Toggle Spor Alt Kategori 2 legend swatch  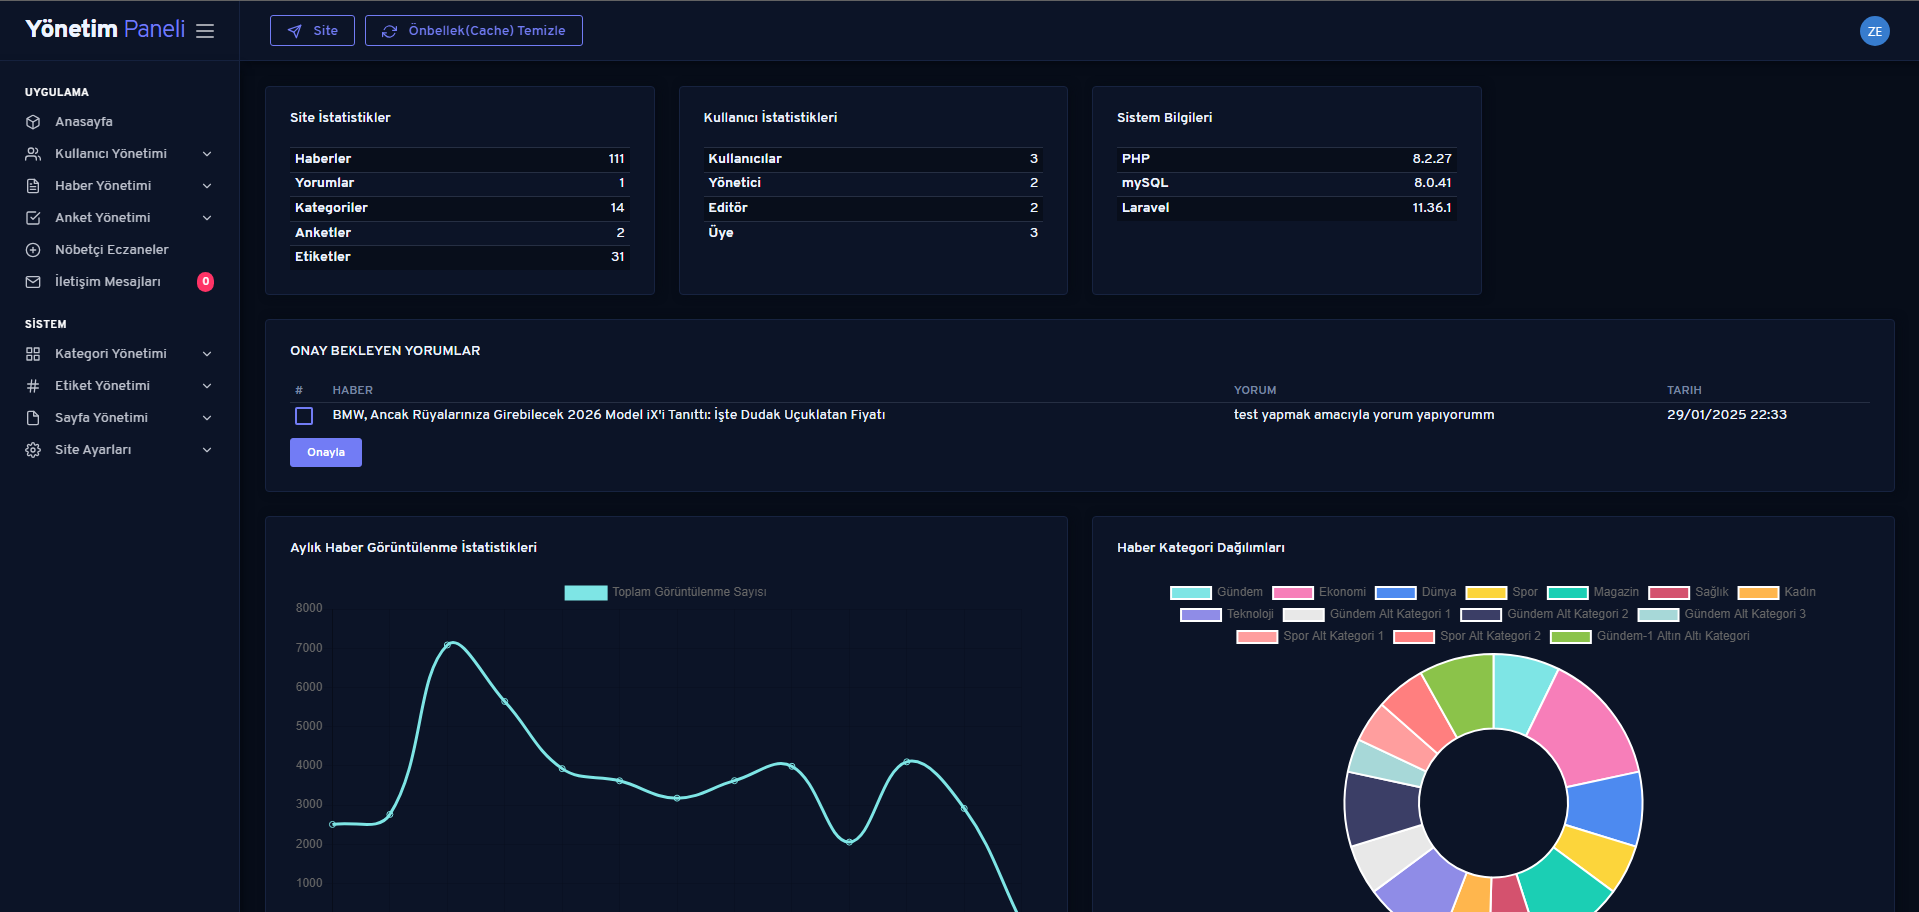(x=1414, y=637)
